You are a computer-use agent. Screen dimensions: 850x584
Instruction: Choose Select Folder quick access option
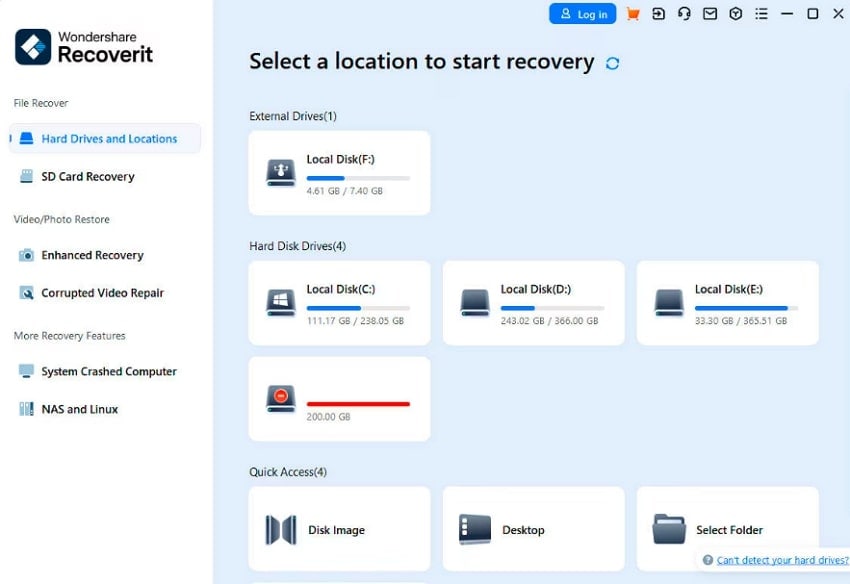pyautogui.click(x=727, y=528)
